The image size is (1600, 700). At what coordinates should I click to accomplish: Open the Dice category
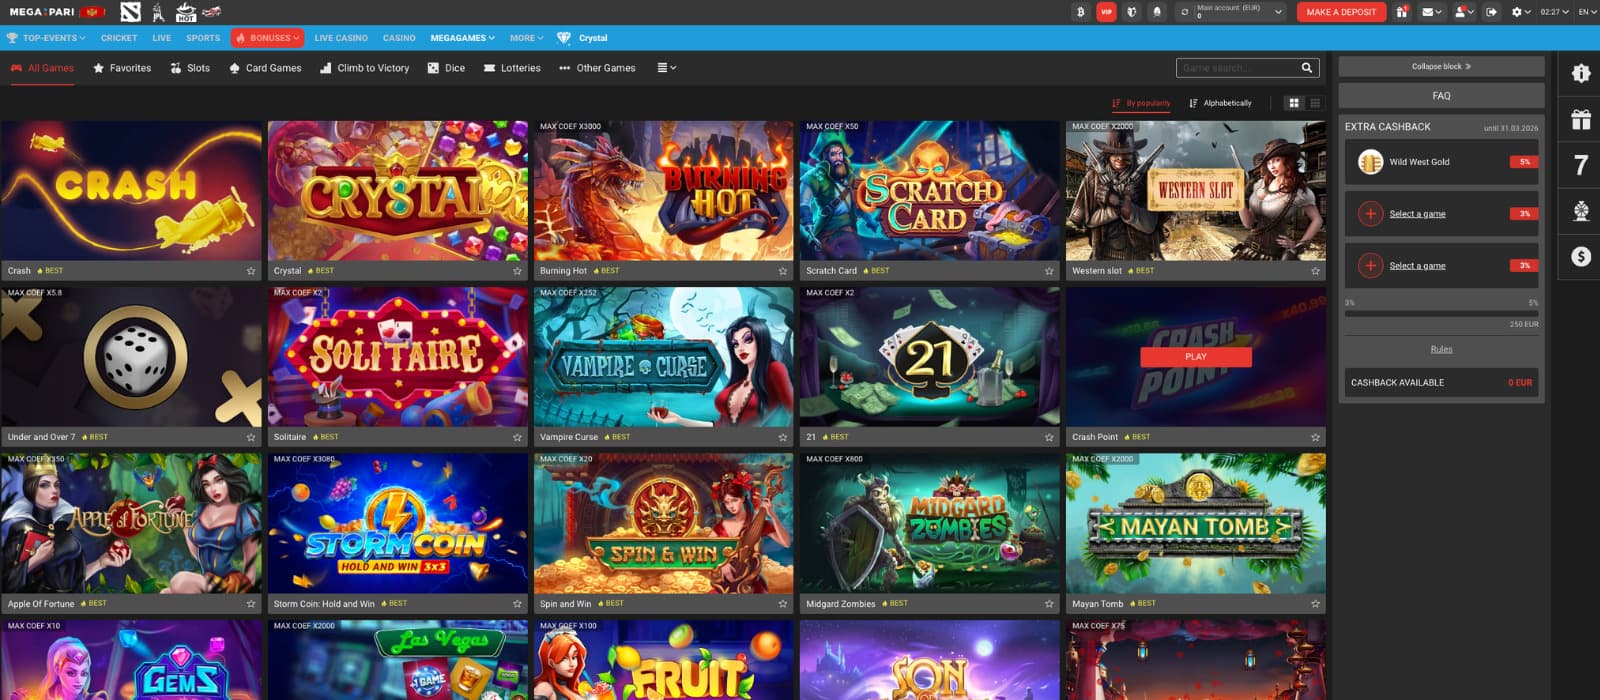tap(446, 68)
